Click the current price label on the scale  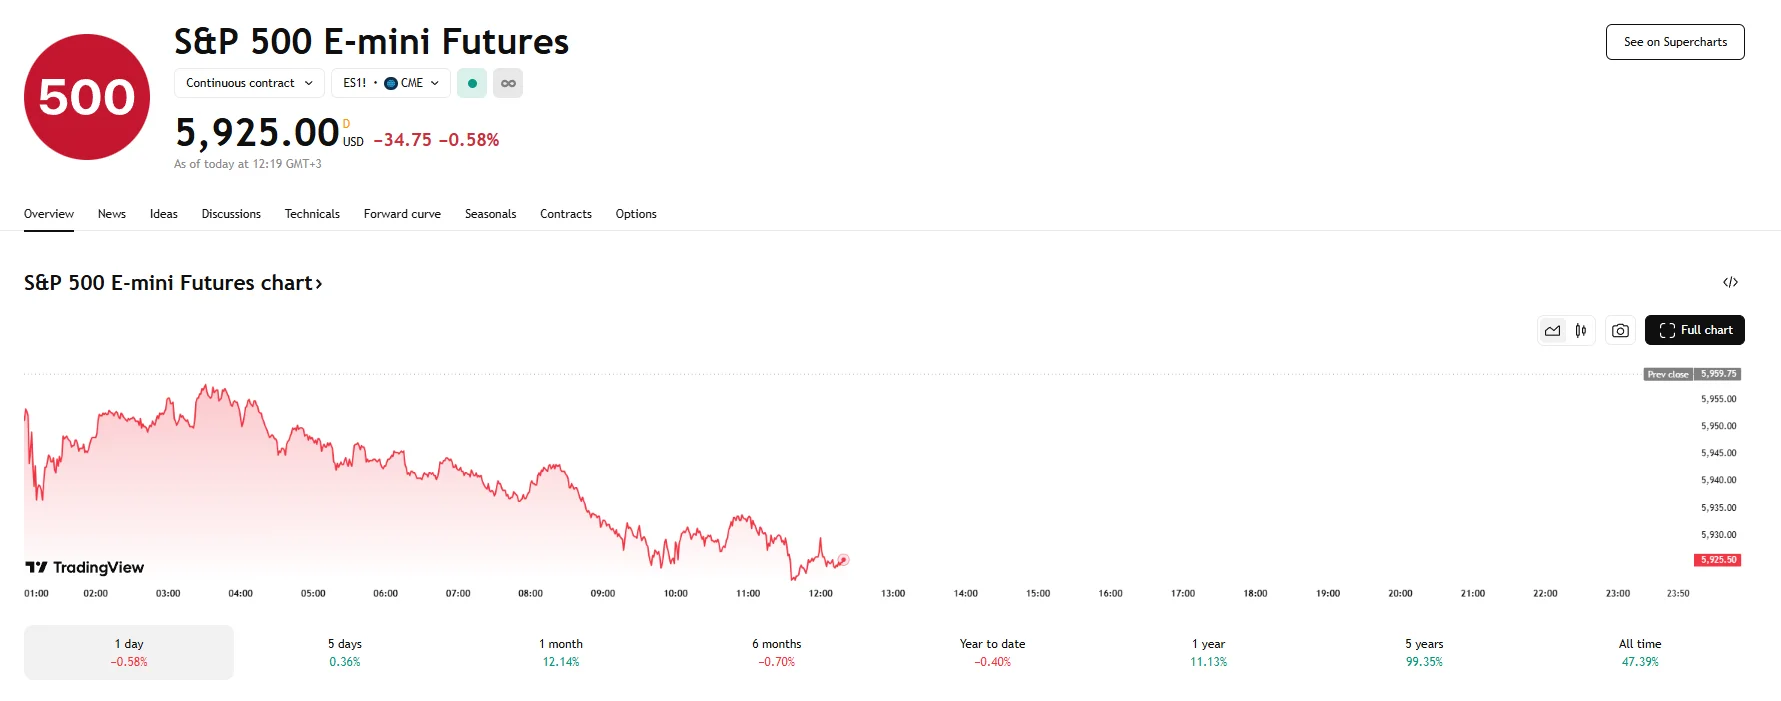1716,560
